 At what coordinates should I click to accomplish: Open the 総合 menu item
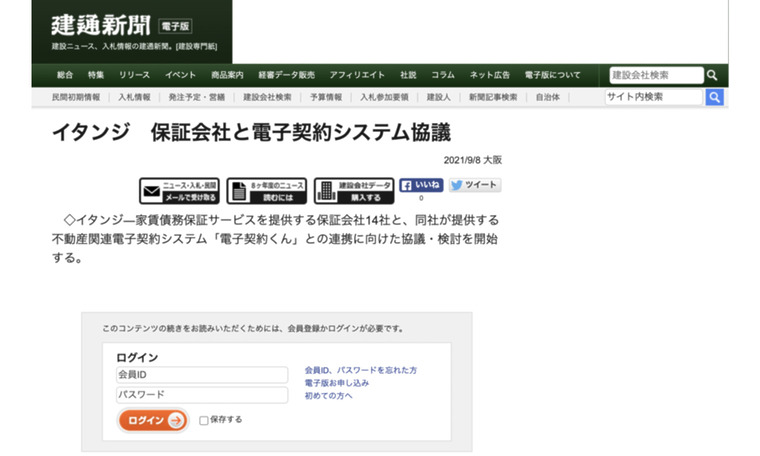pos(65,75)
